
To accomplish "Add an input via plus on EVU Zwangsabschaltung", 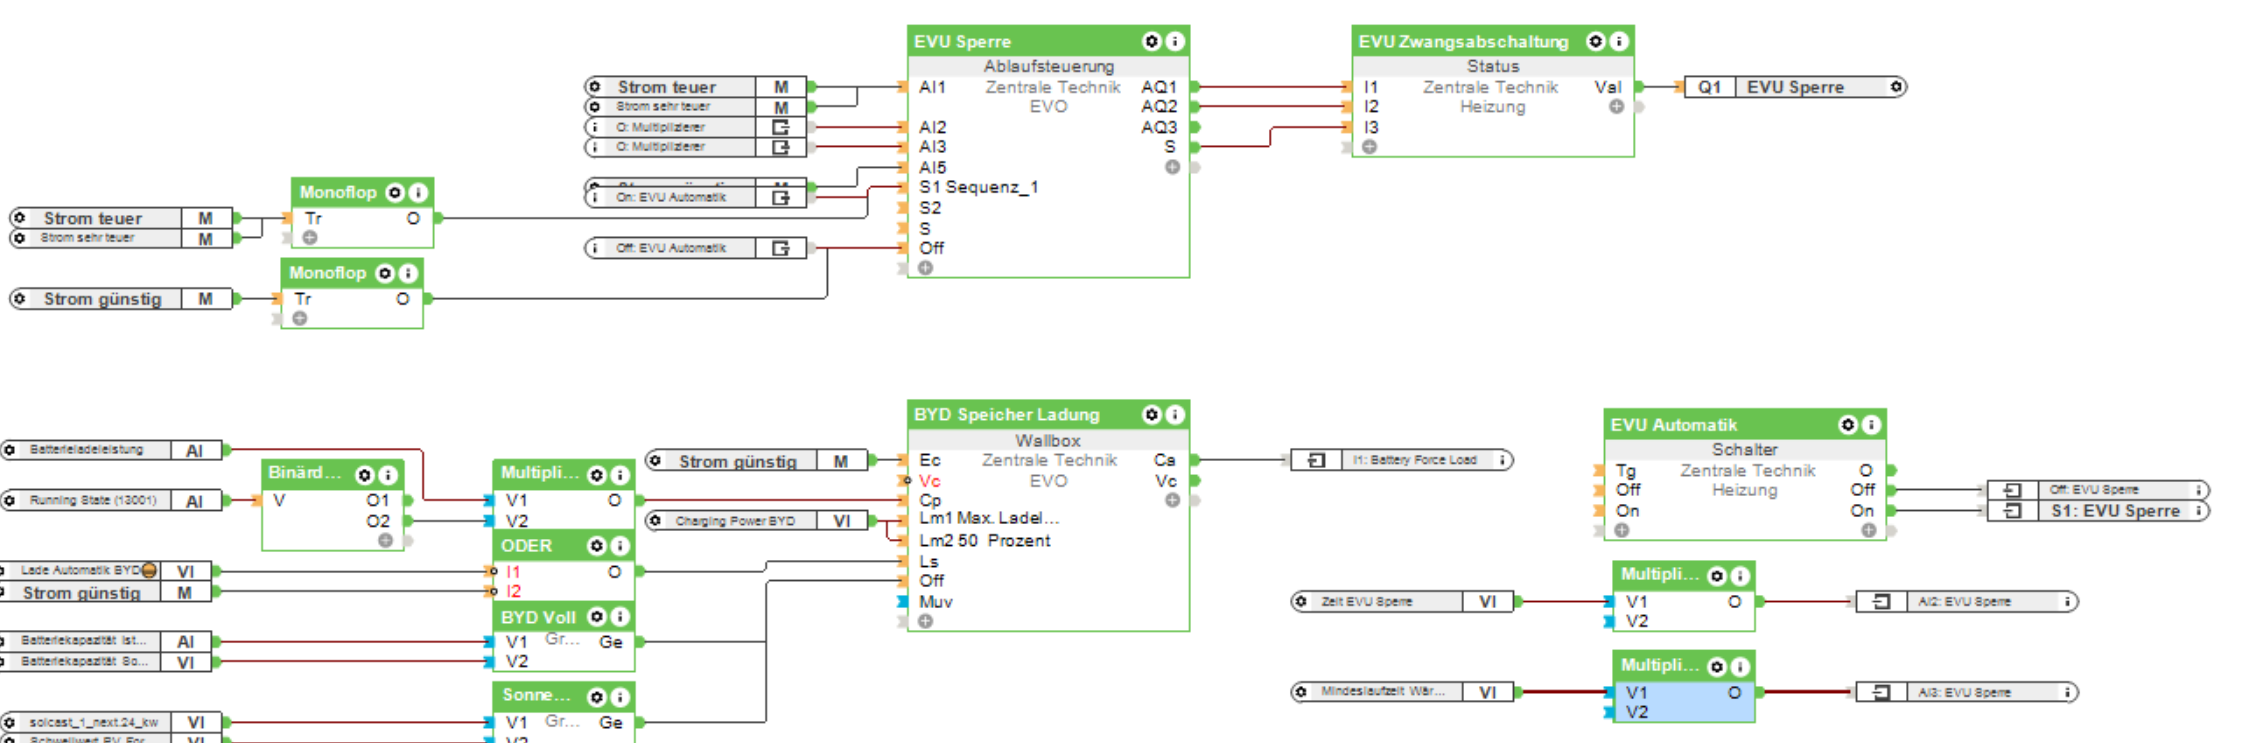I will point(1370,147).
